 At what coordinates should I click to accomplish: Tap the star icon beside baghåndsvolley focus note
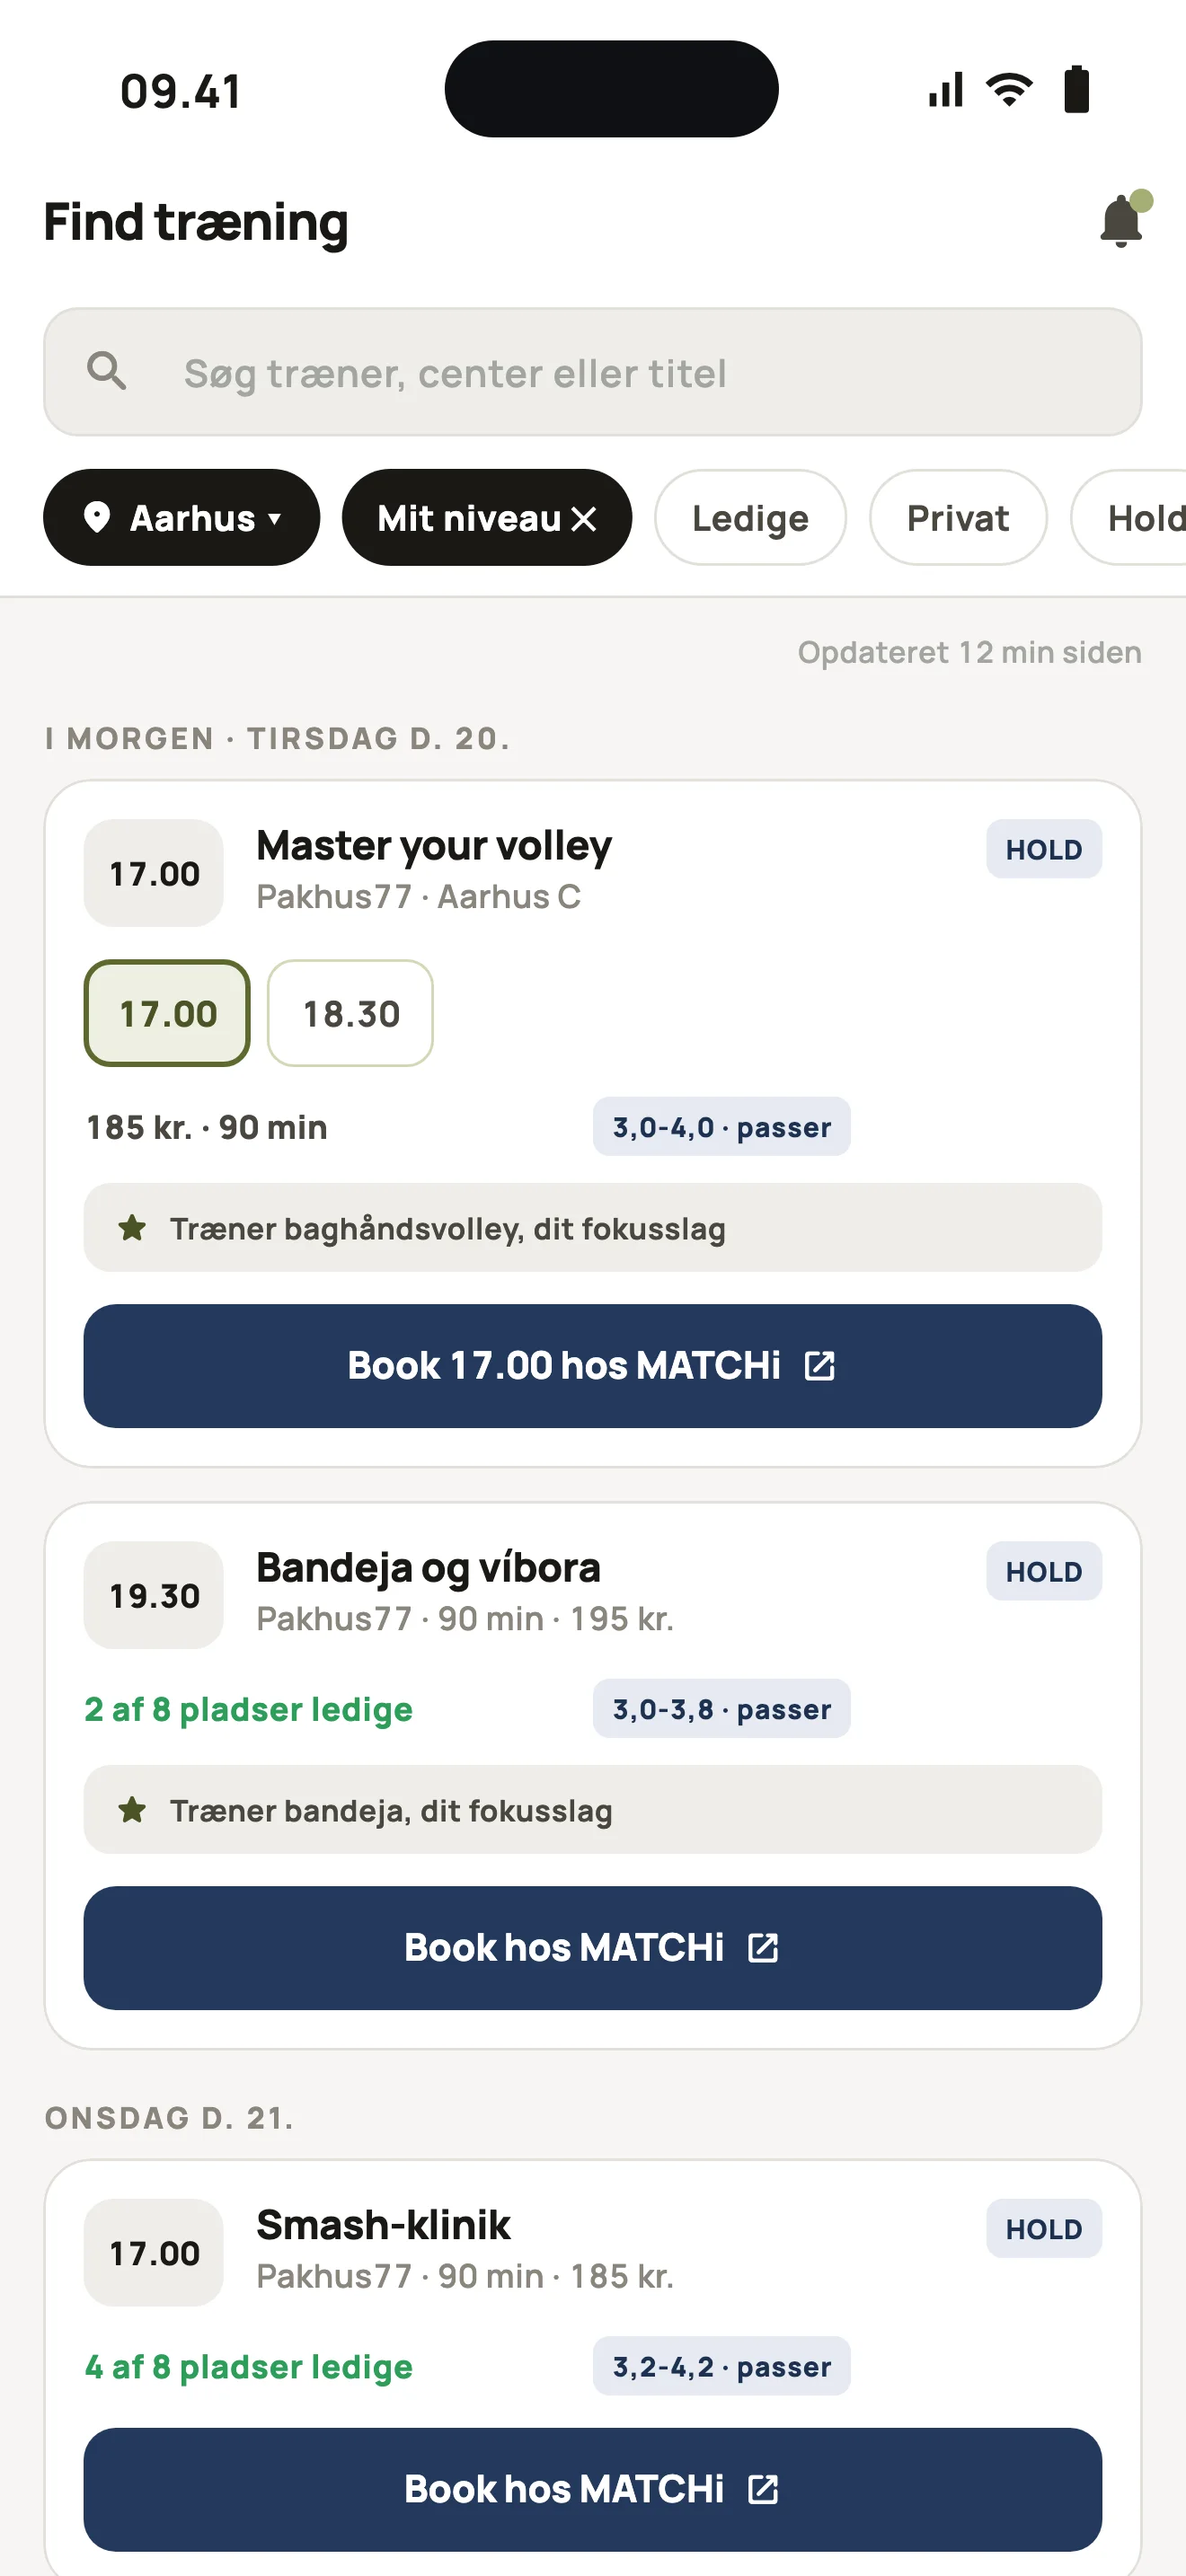tap(132, 1227)
